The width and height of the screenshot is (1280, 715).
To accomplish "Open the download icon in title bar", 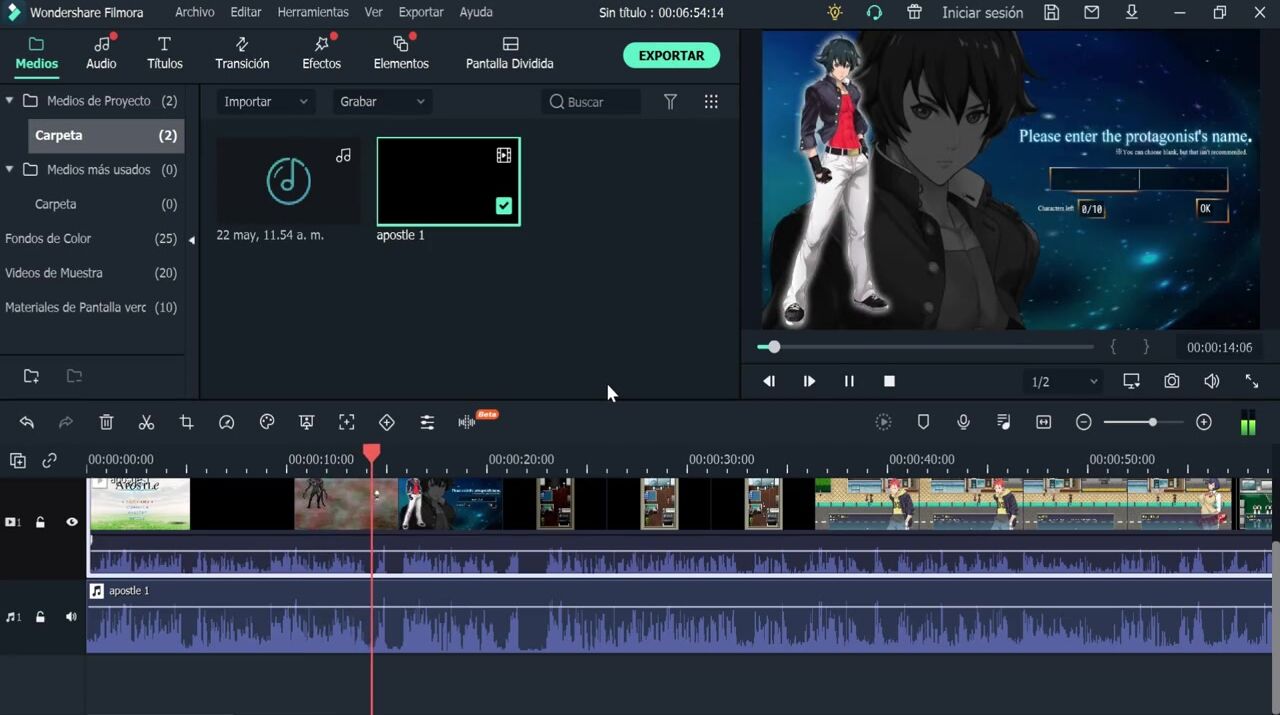I will 1132,13.
